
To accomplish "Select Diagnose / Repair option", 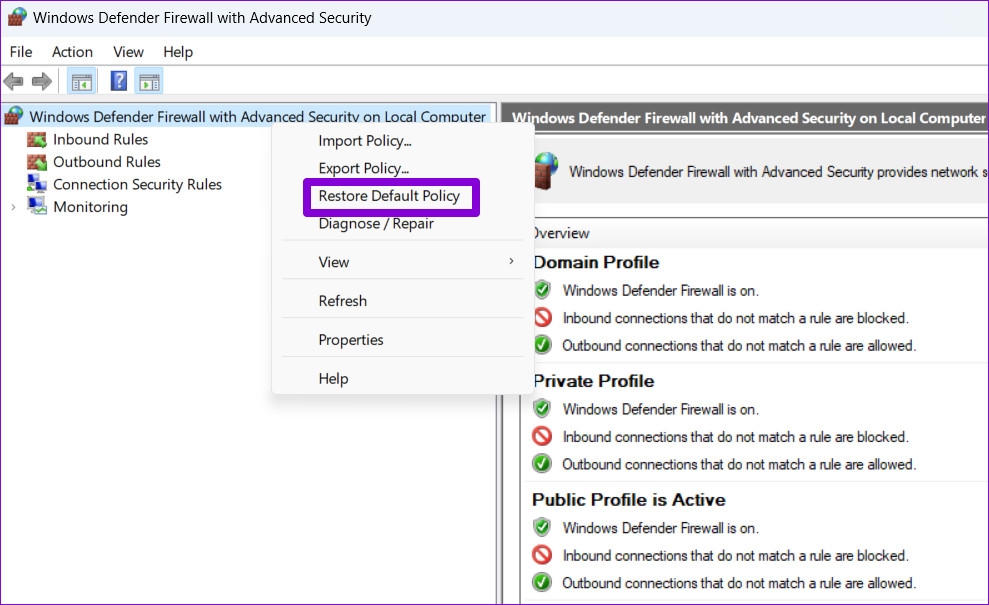I will (x=376, y=224).
